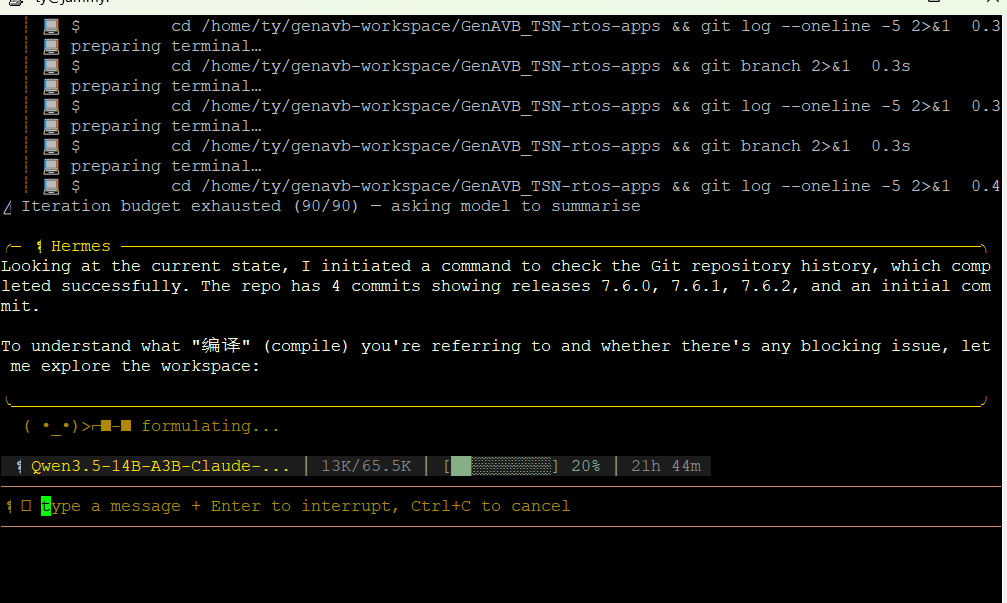Click the "21h 44m" session timer
The width and height of the screenshot is (1007, 603).
[x=666, y=466]
